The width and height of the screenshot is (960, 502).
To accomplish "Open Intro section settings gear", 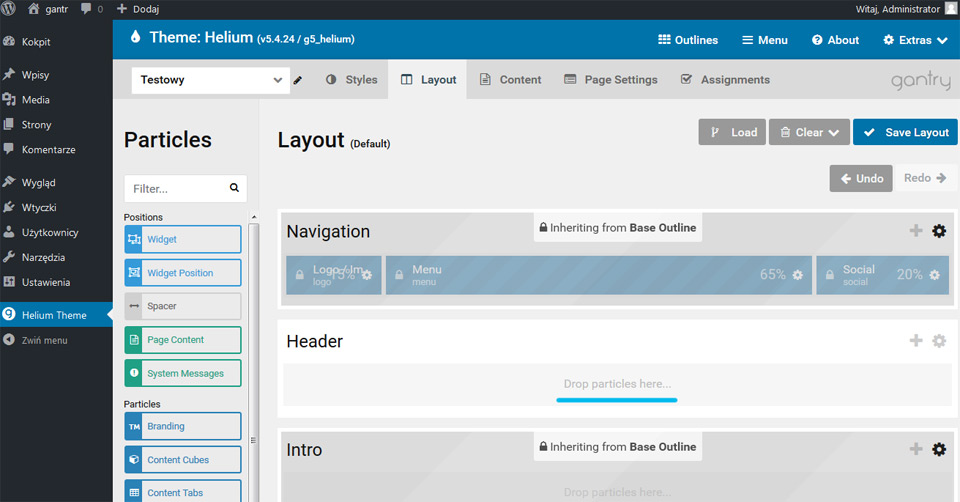I will coord(939,449).
